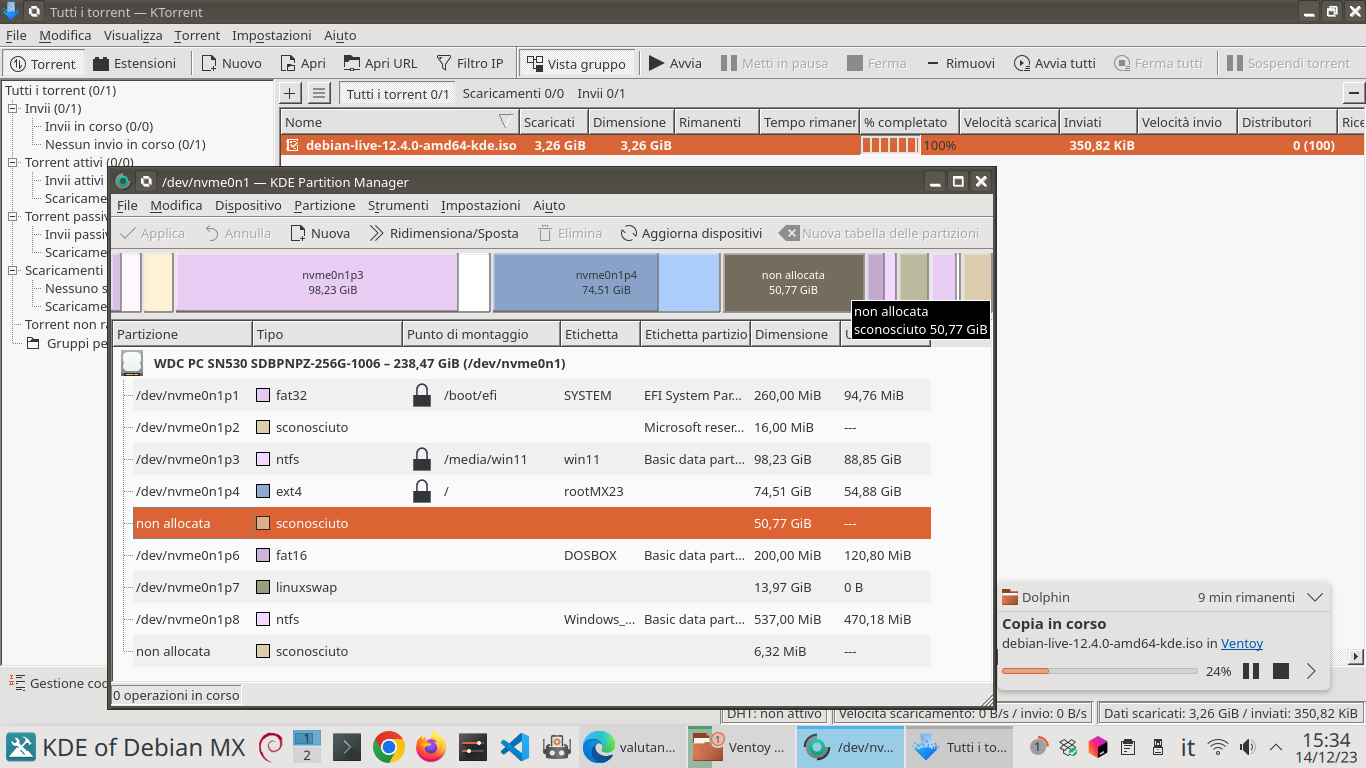Select Nessun invio in corso (0/1) tree item
This screenshot has width=1366, height=768.
point(125,144)
